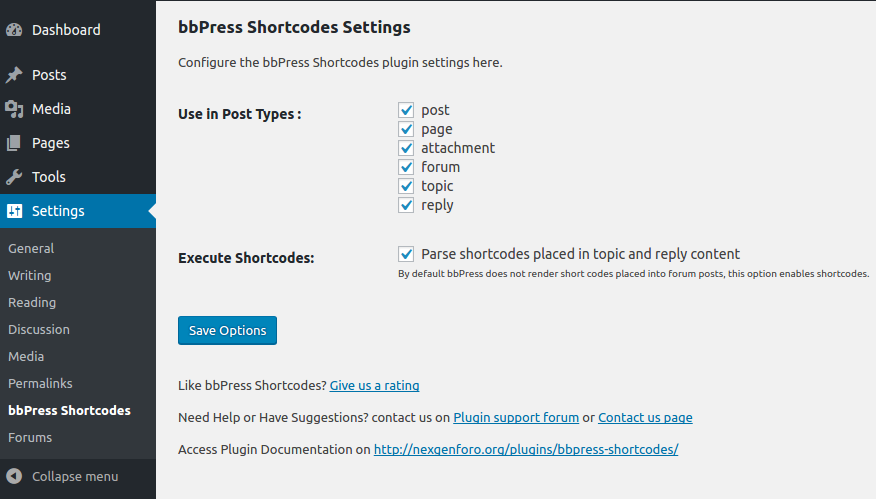Open the Discussion settings page
Viewport: 876px width, 499px height.
click(39, 329)
